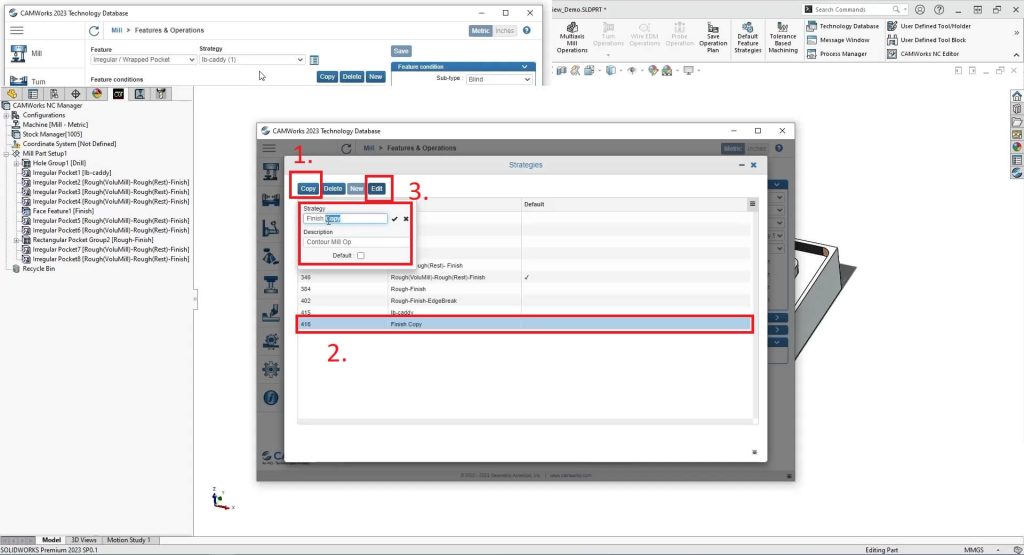
Task: Open File Explorer folder icon in task pane
Action: (1017, 122)
